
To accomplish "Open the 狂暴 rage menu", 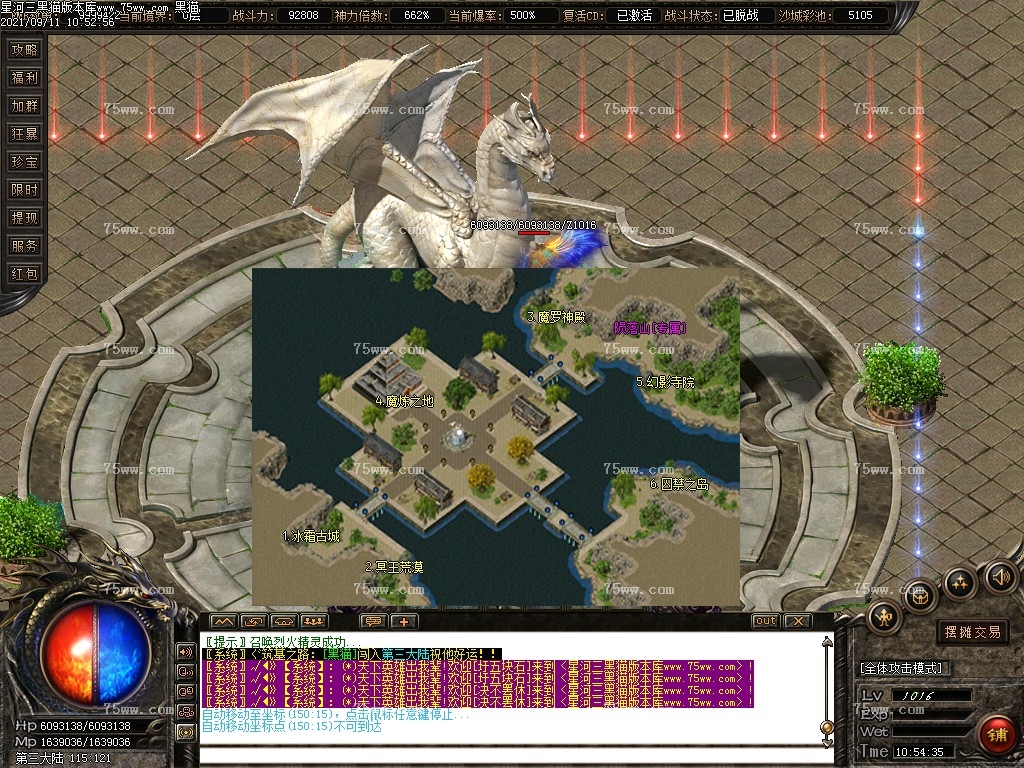I will 25,134.
